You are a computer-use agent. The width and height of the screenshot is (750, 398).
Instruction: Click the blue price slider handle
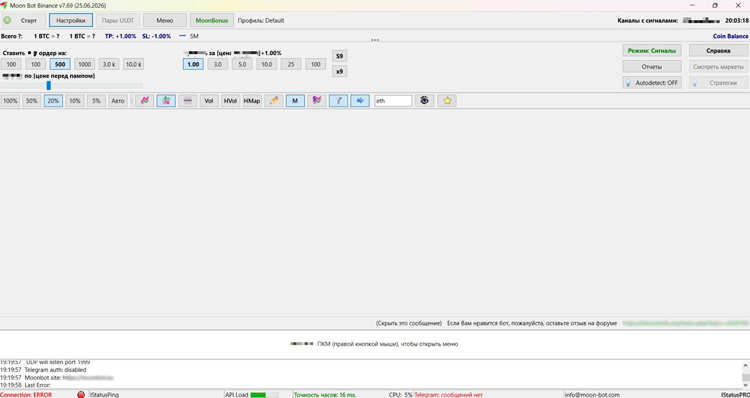49,86
